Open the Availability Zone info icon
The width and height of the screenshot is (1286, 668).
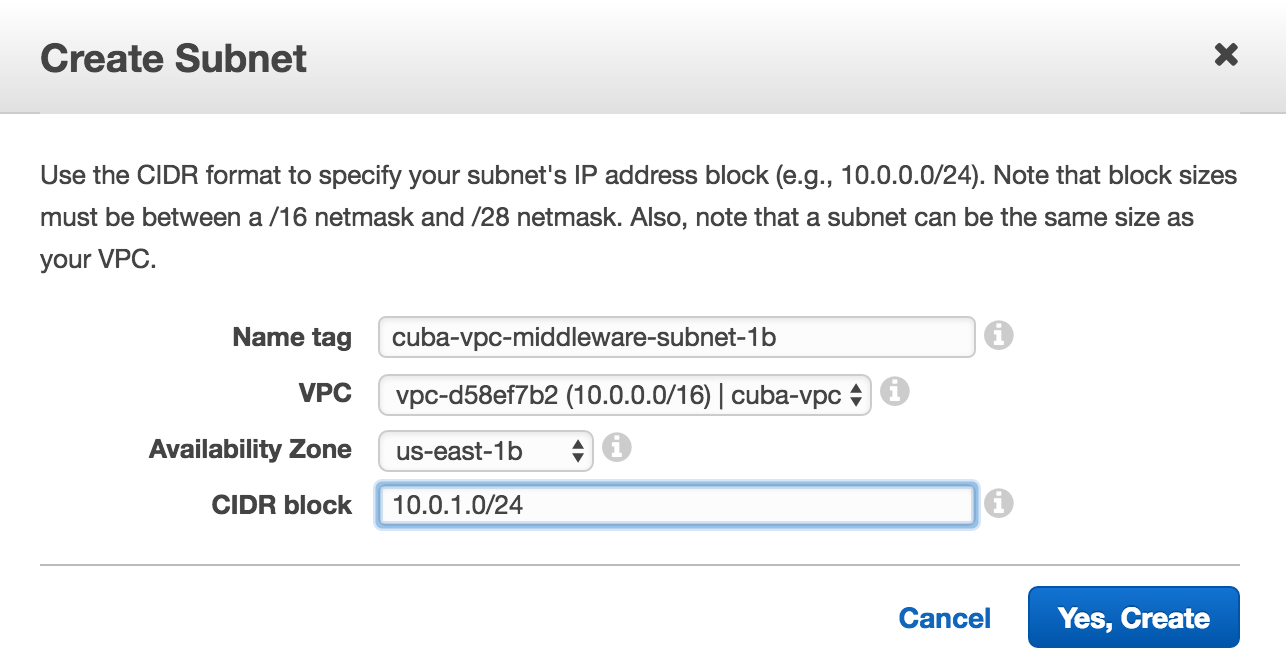[617, 448]
